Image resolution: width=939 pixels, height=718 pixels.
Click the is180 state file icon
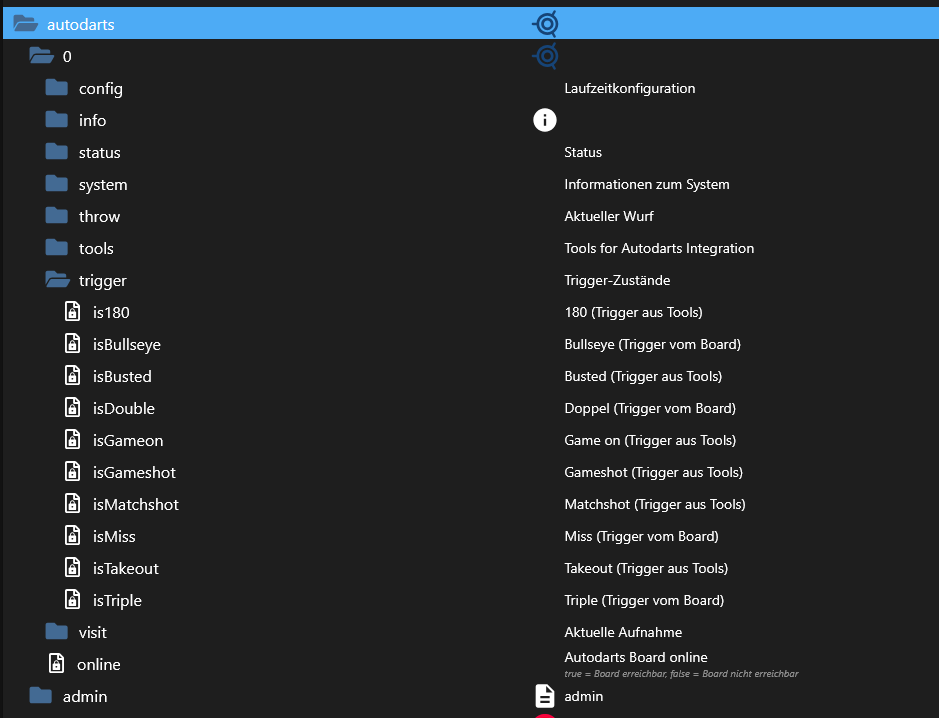(x=72, y=312)
